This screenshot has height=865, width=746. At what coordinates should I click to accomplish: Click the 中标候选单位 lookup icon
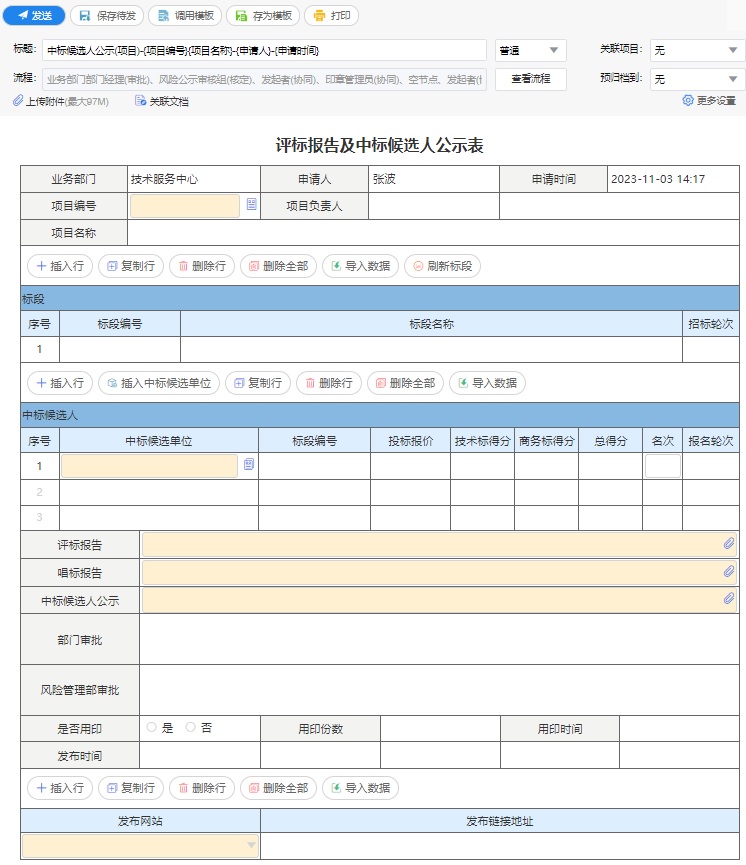click(x=249, y=464)
